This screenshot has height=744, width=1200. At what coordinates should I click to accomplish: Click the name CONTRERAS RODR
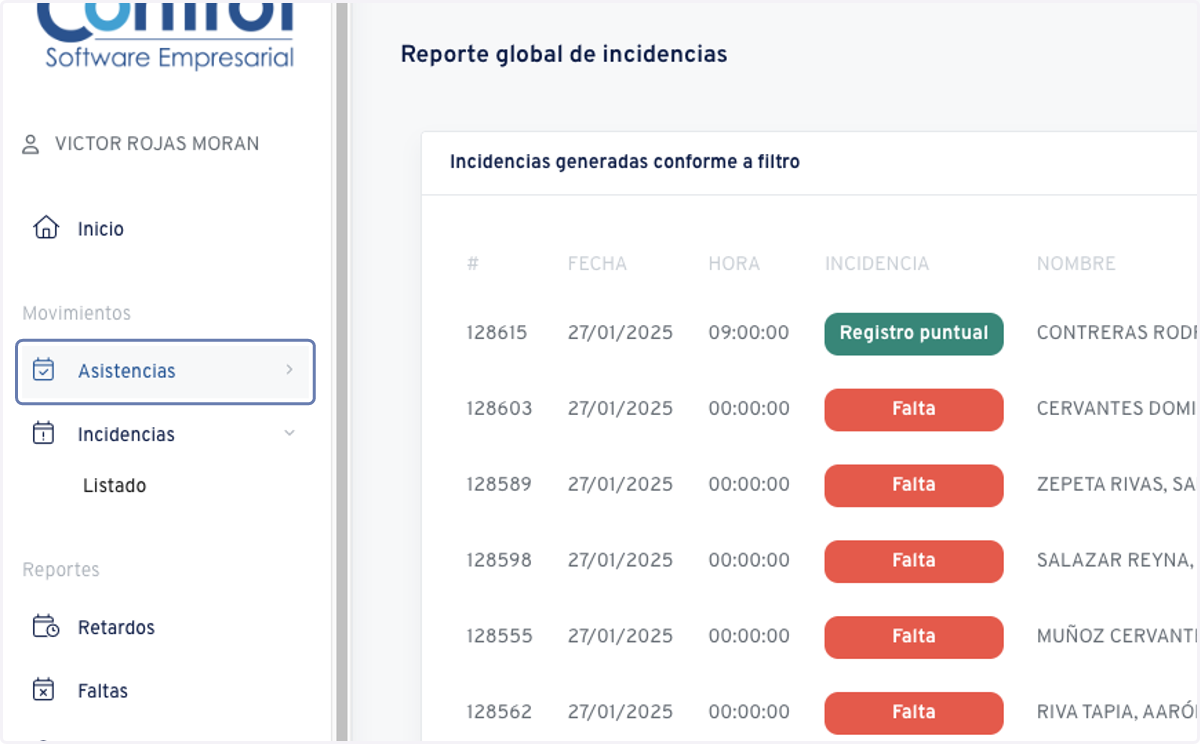1117,332
